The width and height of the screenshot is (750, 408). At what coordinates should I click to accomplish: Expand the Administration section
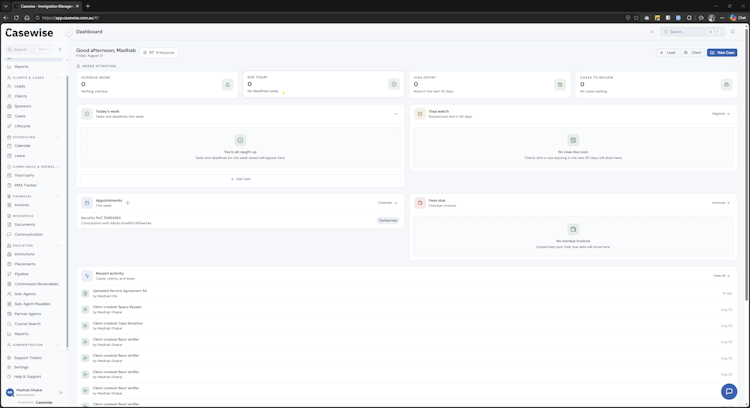pyautogui.click(x=58, y=345)
